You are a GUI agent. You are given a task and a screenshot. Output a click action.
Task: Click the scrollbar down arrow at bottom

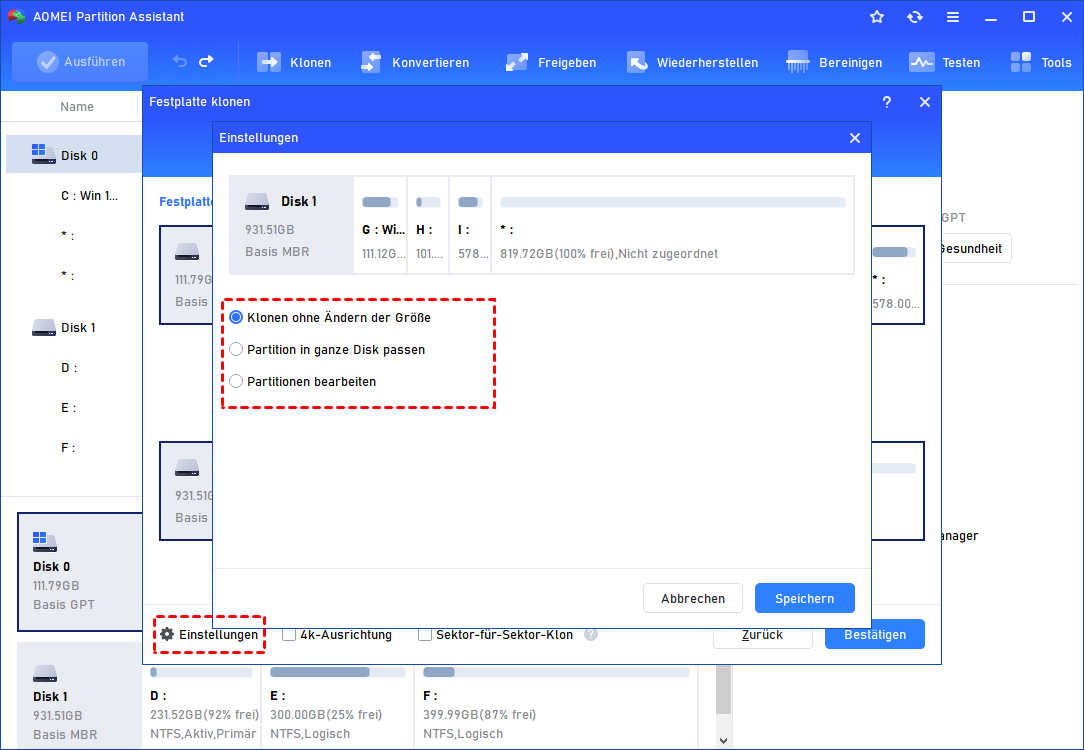click(x=724, y=741)
